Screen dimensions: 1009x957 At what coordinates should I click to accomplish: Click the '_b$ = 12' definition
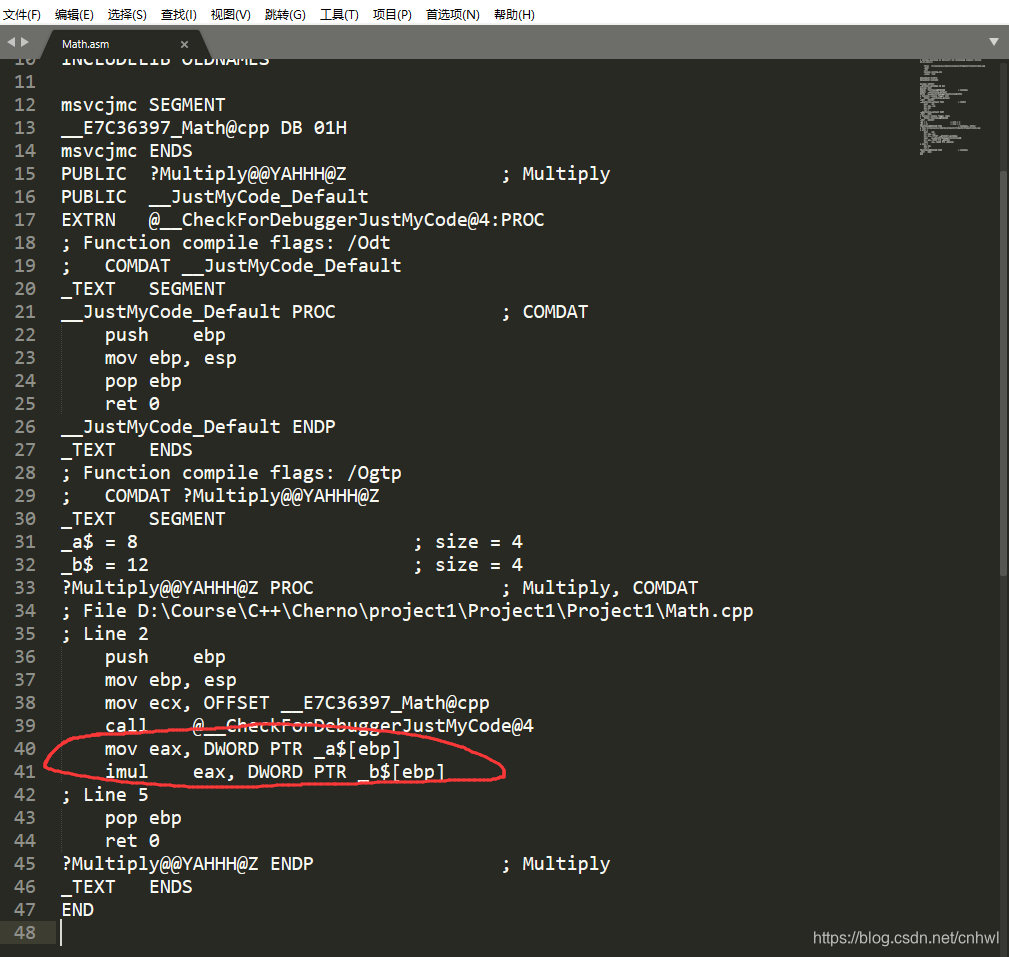[105, 564]
